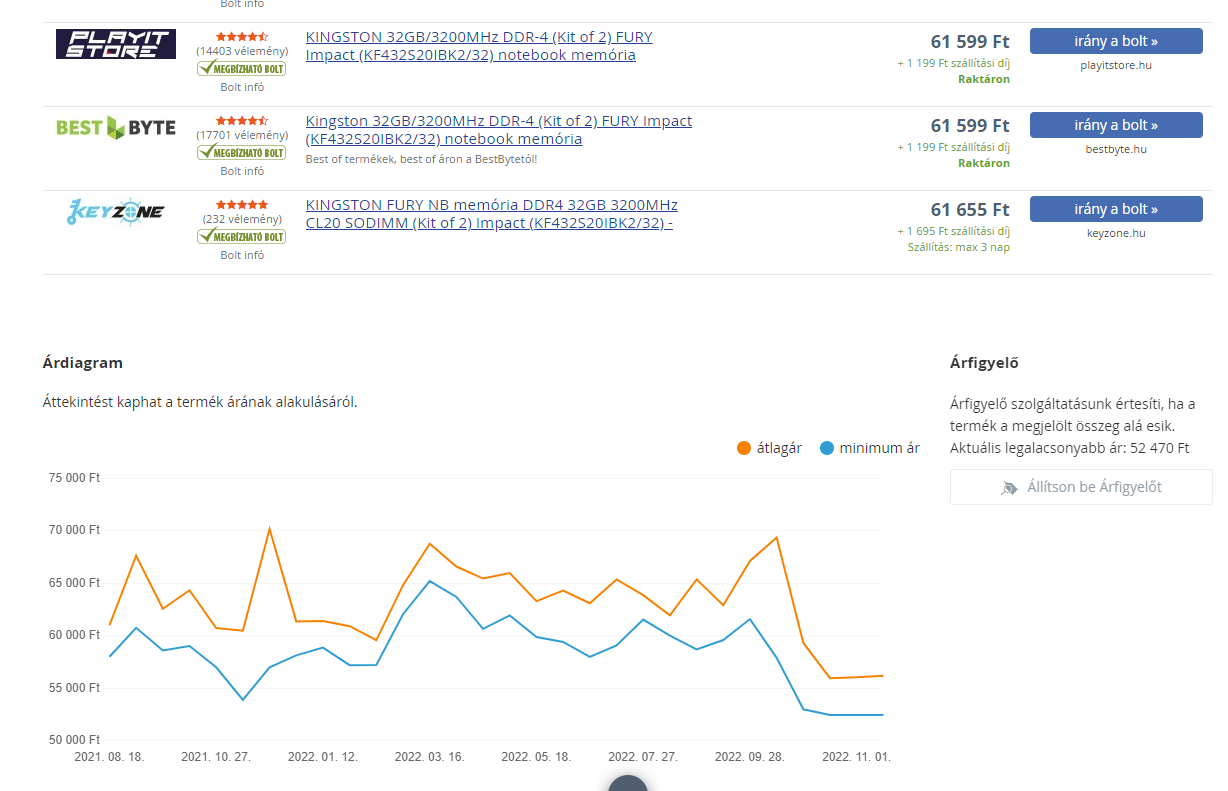Click star rating in the Best Byte row
This screenshot has width=1228, height=791.
pyautogui.click(x=242, y=120)
